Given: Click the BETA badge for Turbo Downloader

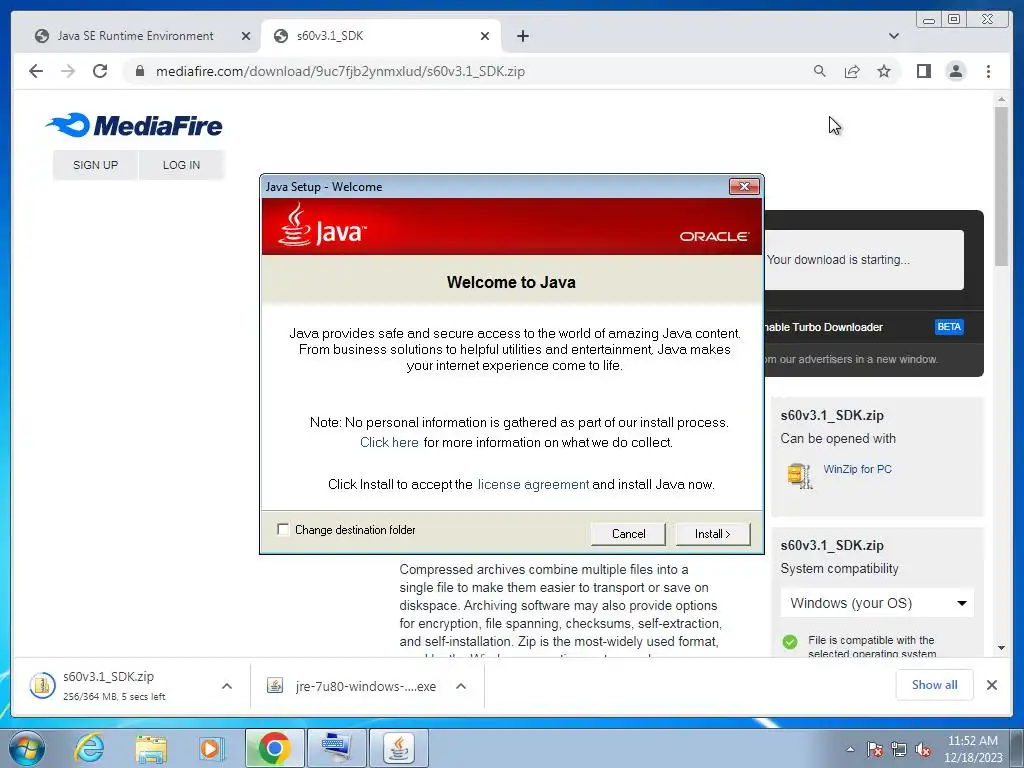Looking at the screenshot, I should [x=949, y=327].
